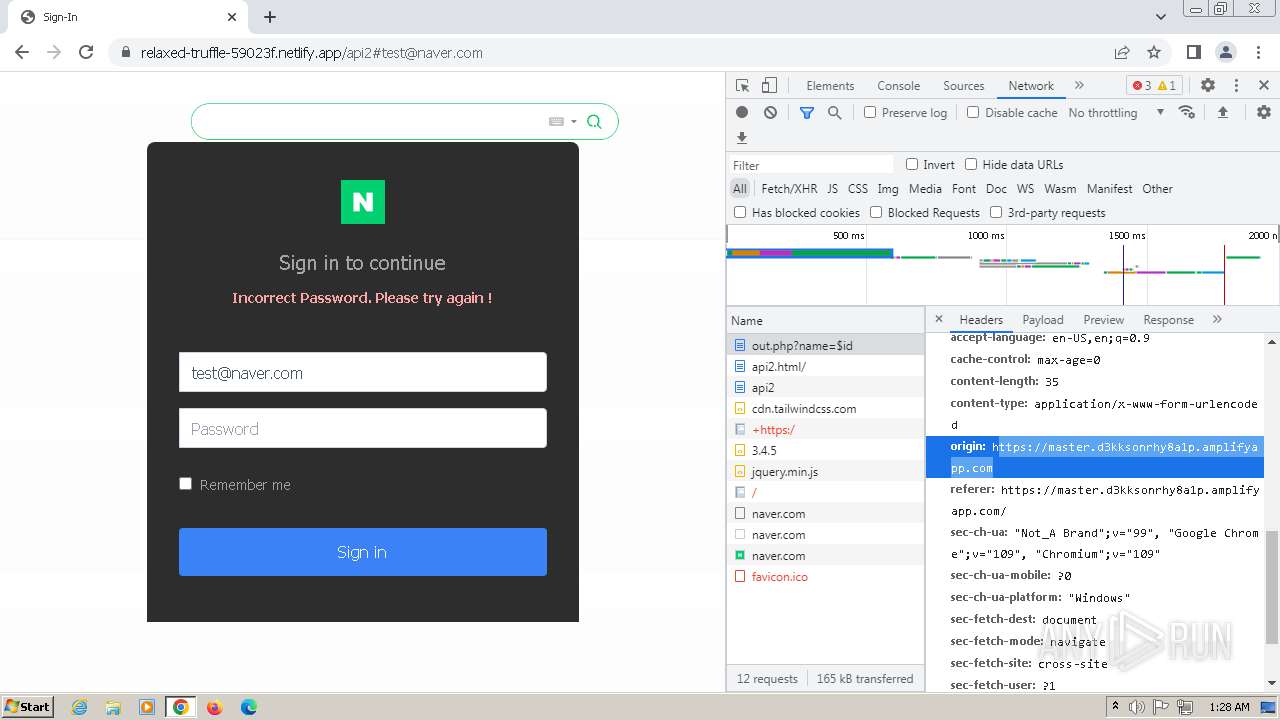The height and width of the screenshot is (720, 1280).
Task: Toggle the network filter funnel
Action: 807,113
